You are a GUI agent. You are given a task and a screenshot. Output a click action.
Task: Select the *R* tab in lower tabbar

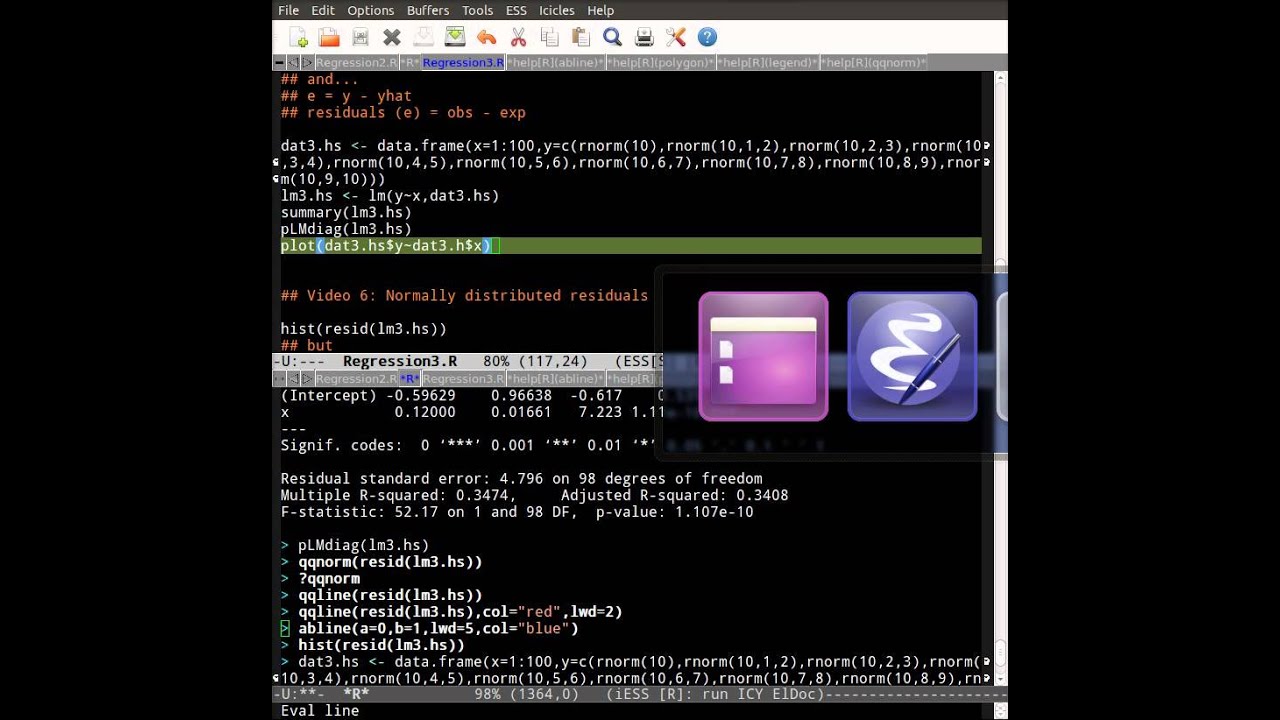click(x=410, y=379)
